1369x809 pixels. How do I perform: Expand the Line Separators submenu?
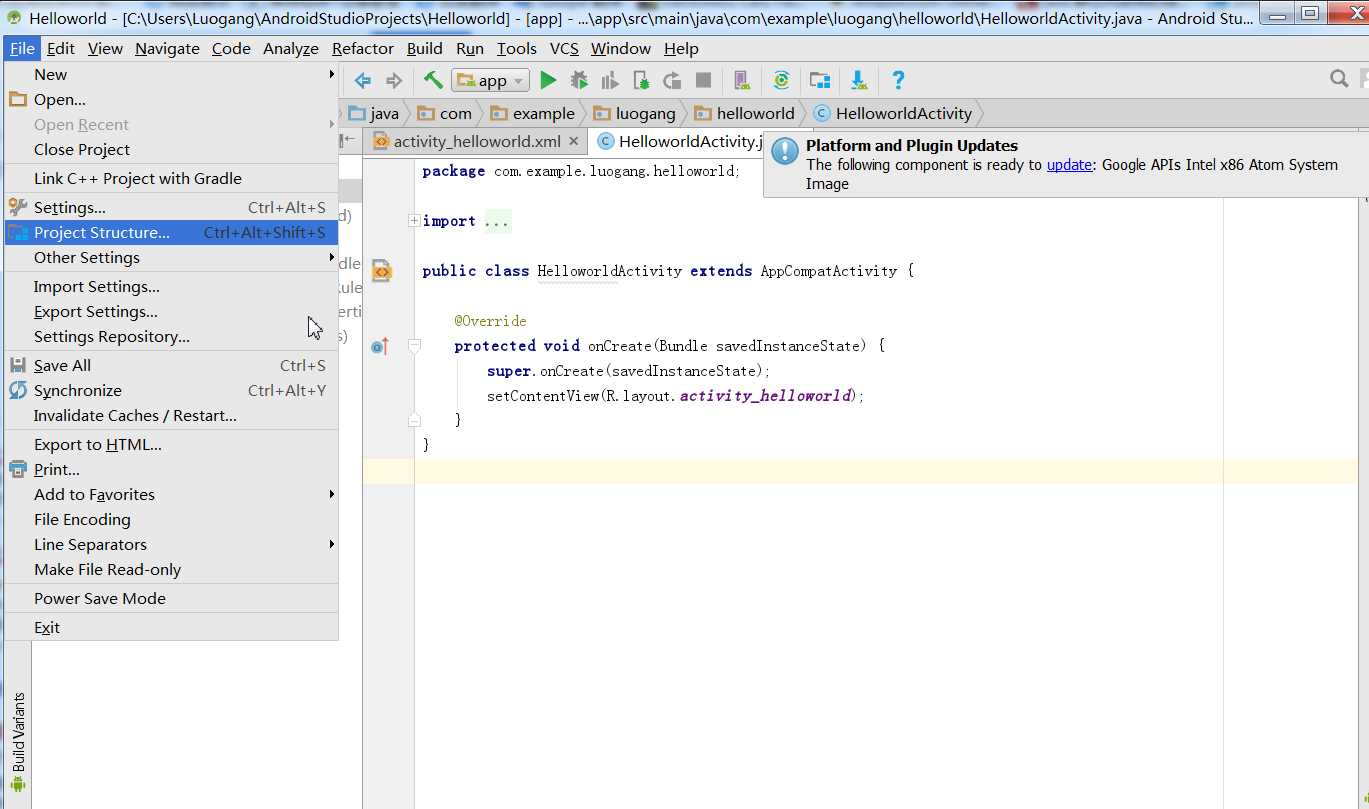coord(171,544)
